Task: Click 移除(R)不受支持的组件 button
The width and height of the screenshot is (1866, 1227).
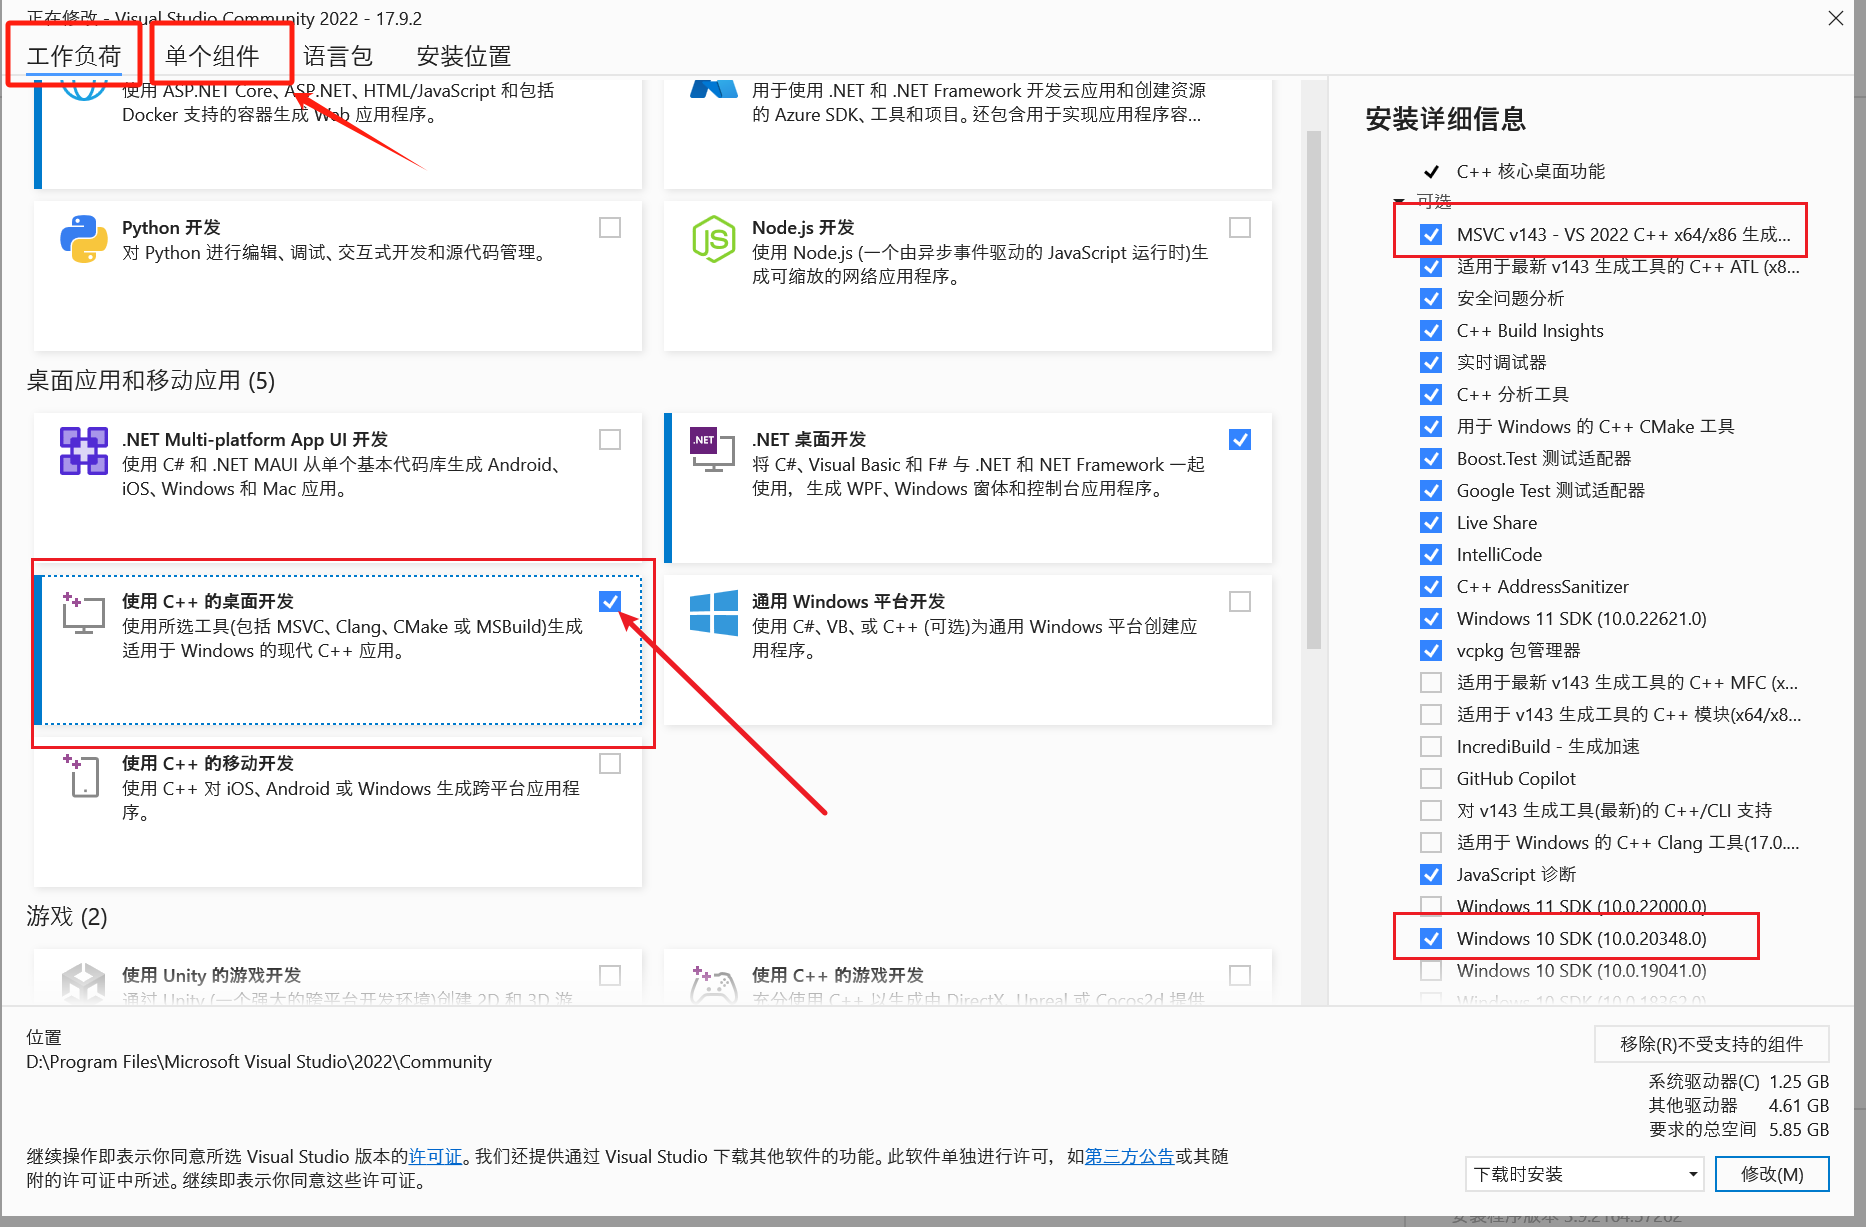Action: pos(1711,1044)
